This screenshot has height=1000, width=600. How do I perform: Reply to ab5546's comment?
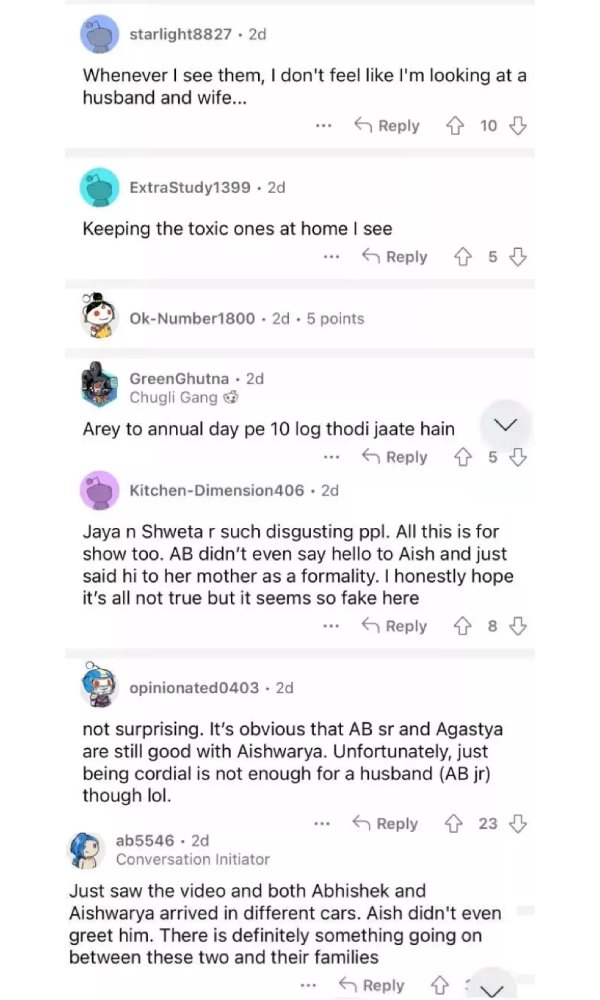371,985
